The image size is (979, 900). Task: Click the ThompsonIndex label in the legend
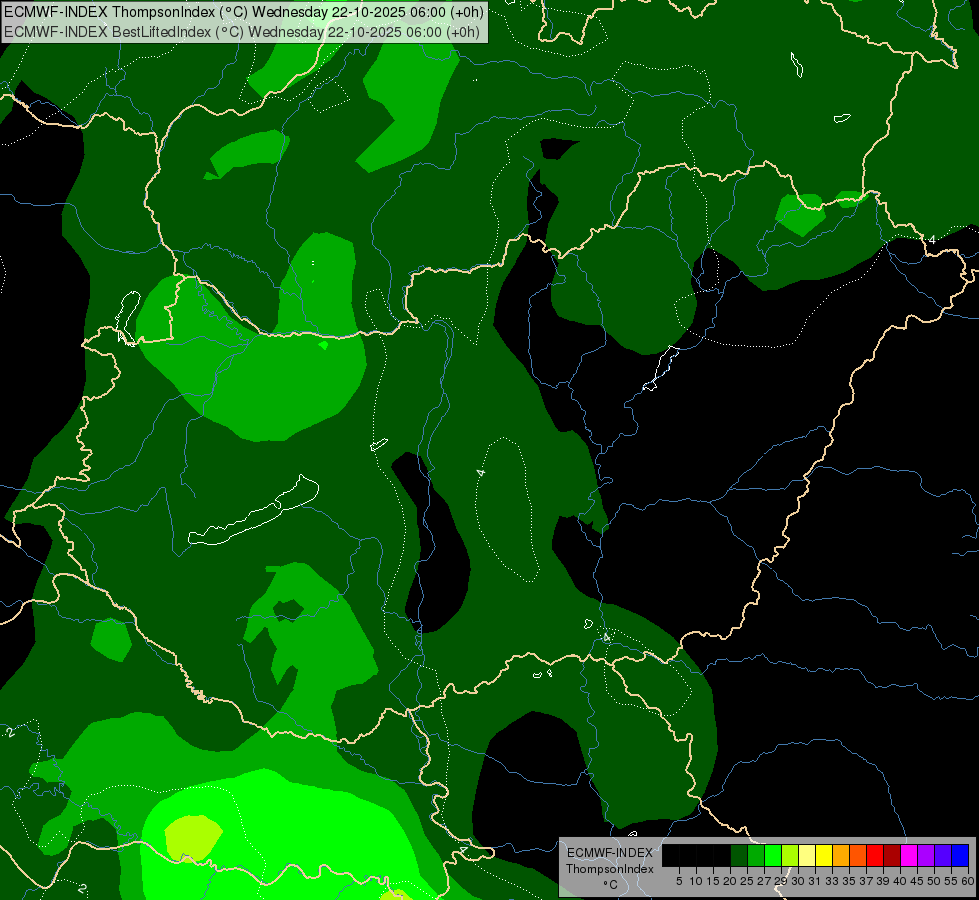point(610,869)
